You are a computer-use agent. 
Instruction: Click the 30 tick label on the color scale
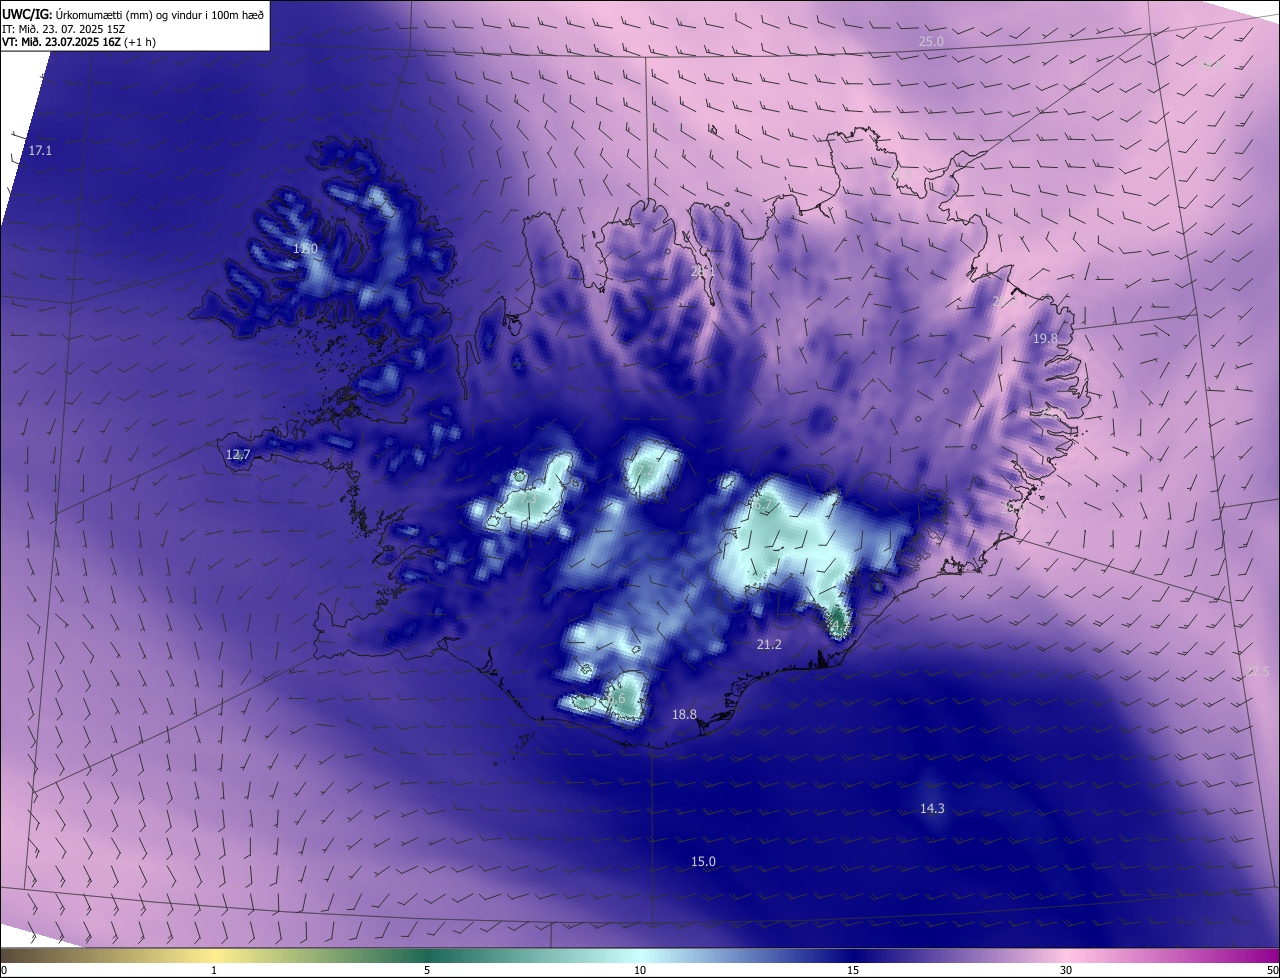coord(1066,970)
